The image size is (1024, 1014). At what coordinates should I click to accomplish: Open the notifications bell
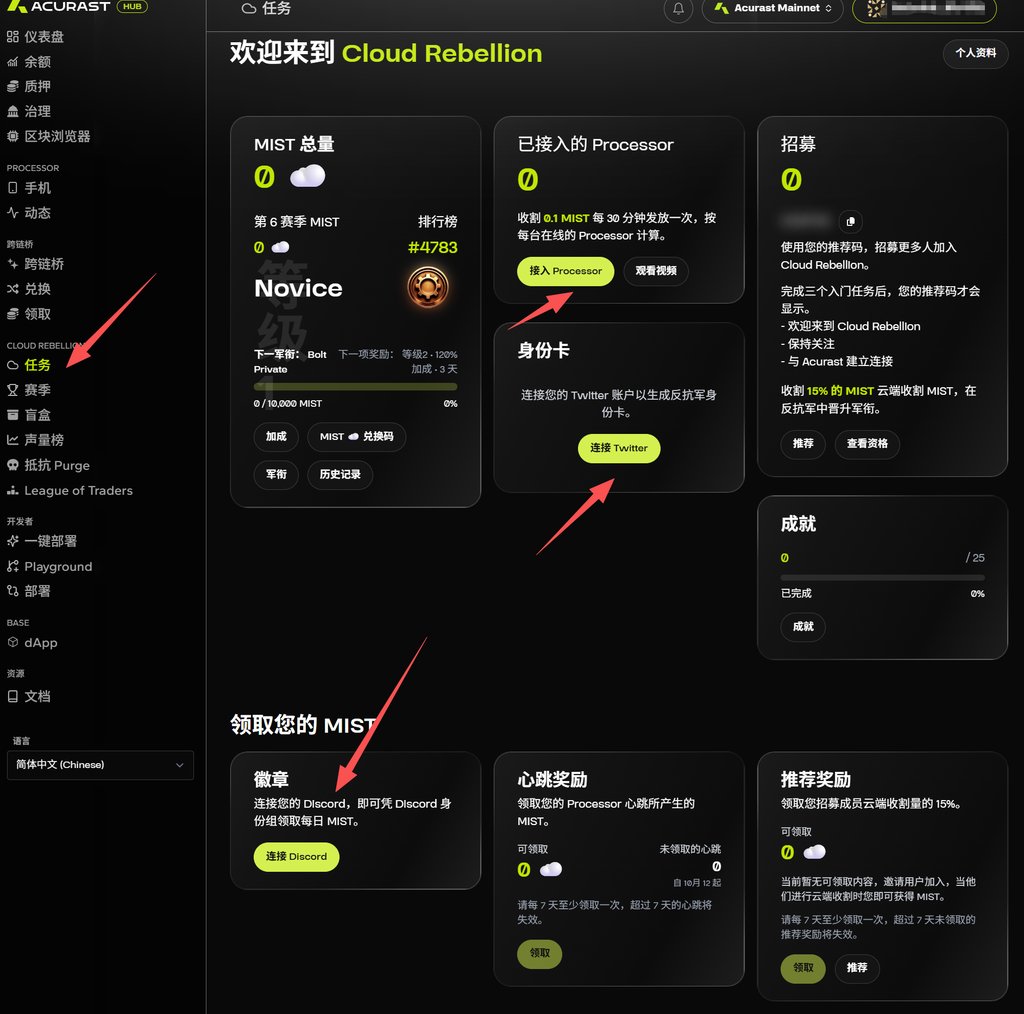click(x=679, y=9)
